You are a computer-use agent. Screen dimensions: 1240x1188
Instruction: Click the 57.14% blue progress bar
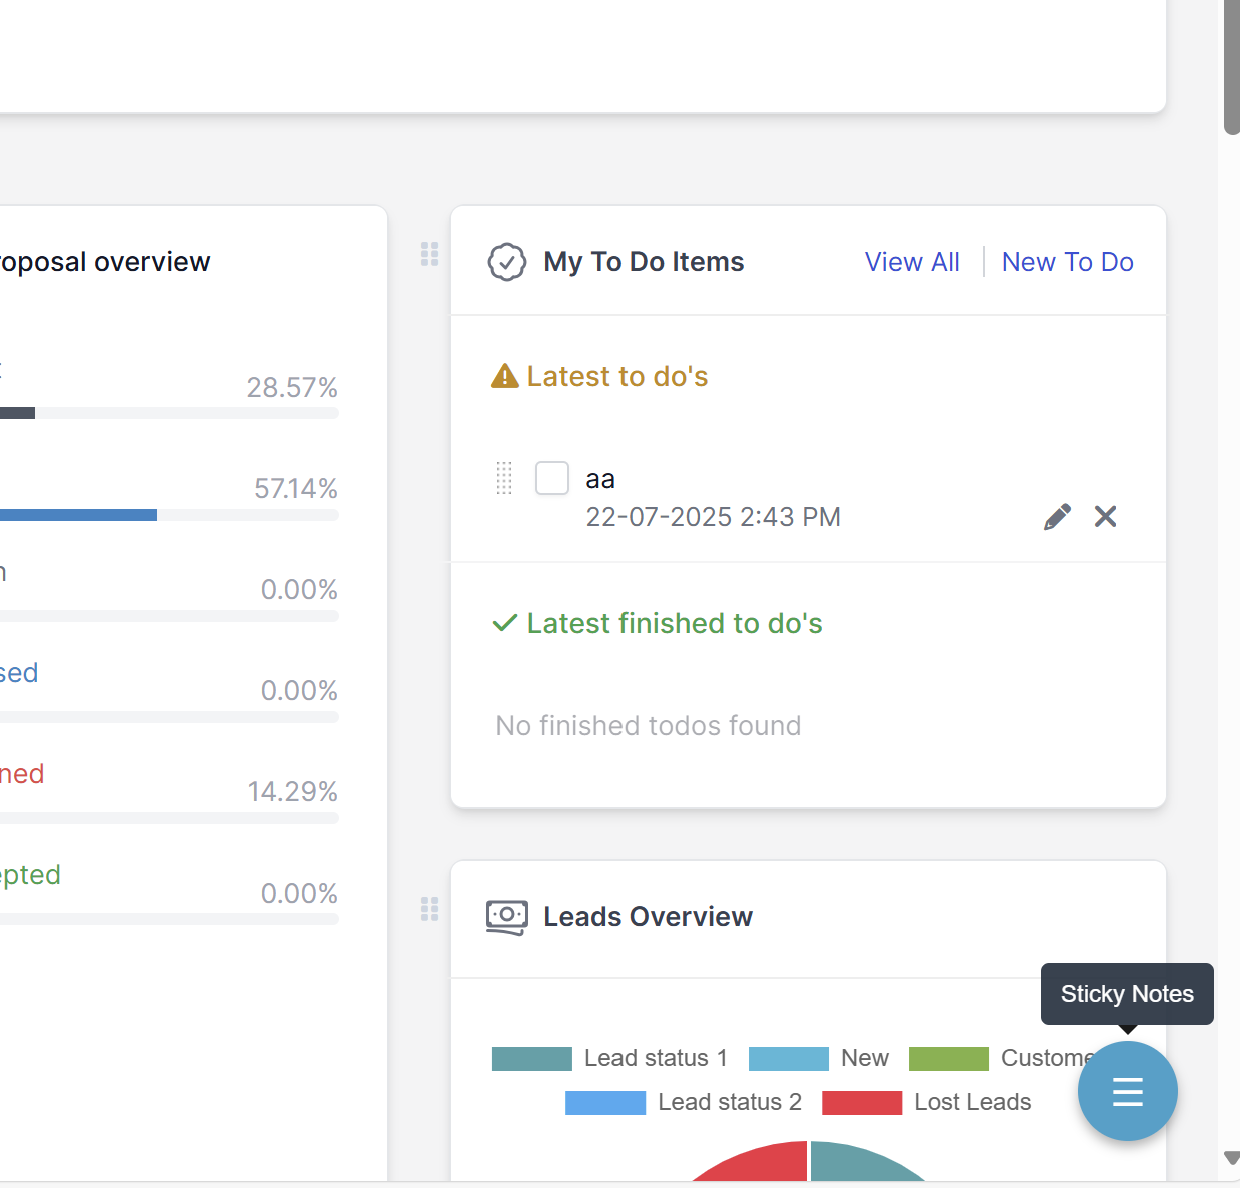coord(78,515)
